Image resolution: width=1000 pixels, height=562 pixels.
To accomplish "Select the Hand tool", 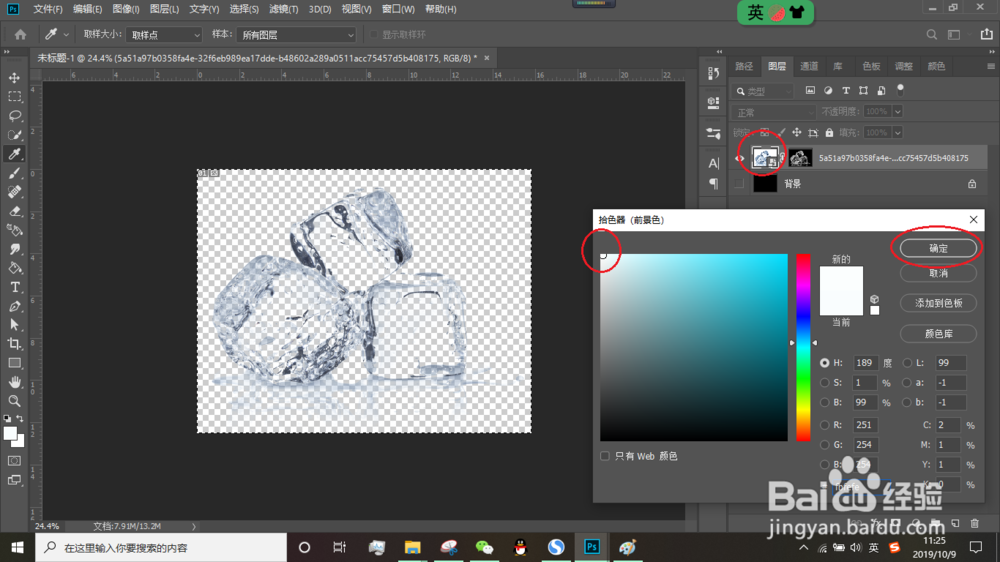I will [14, 381].
